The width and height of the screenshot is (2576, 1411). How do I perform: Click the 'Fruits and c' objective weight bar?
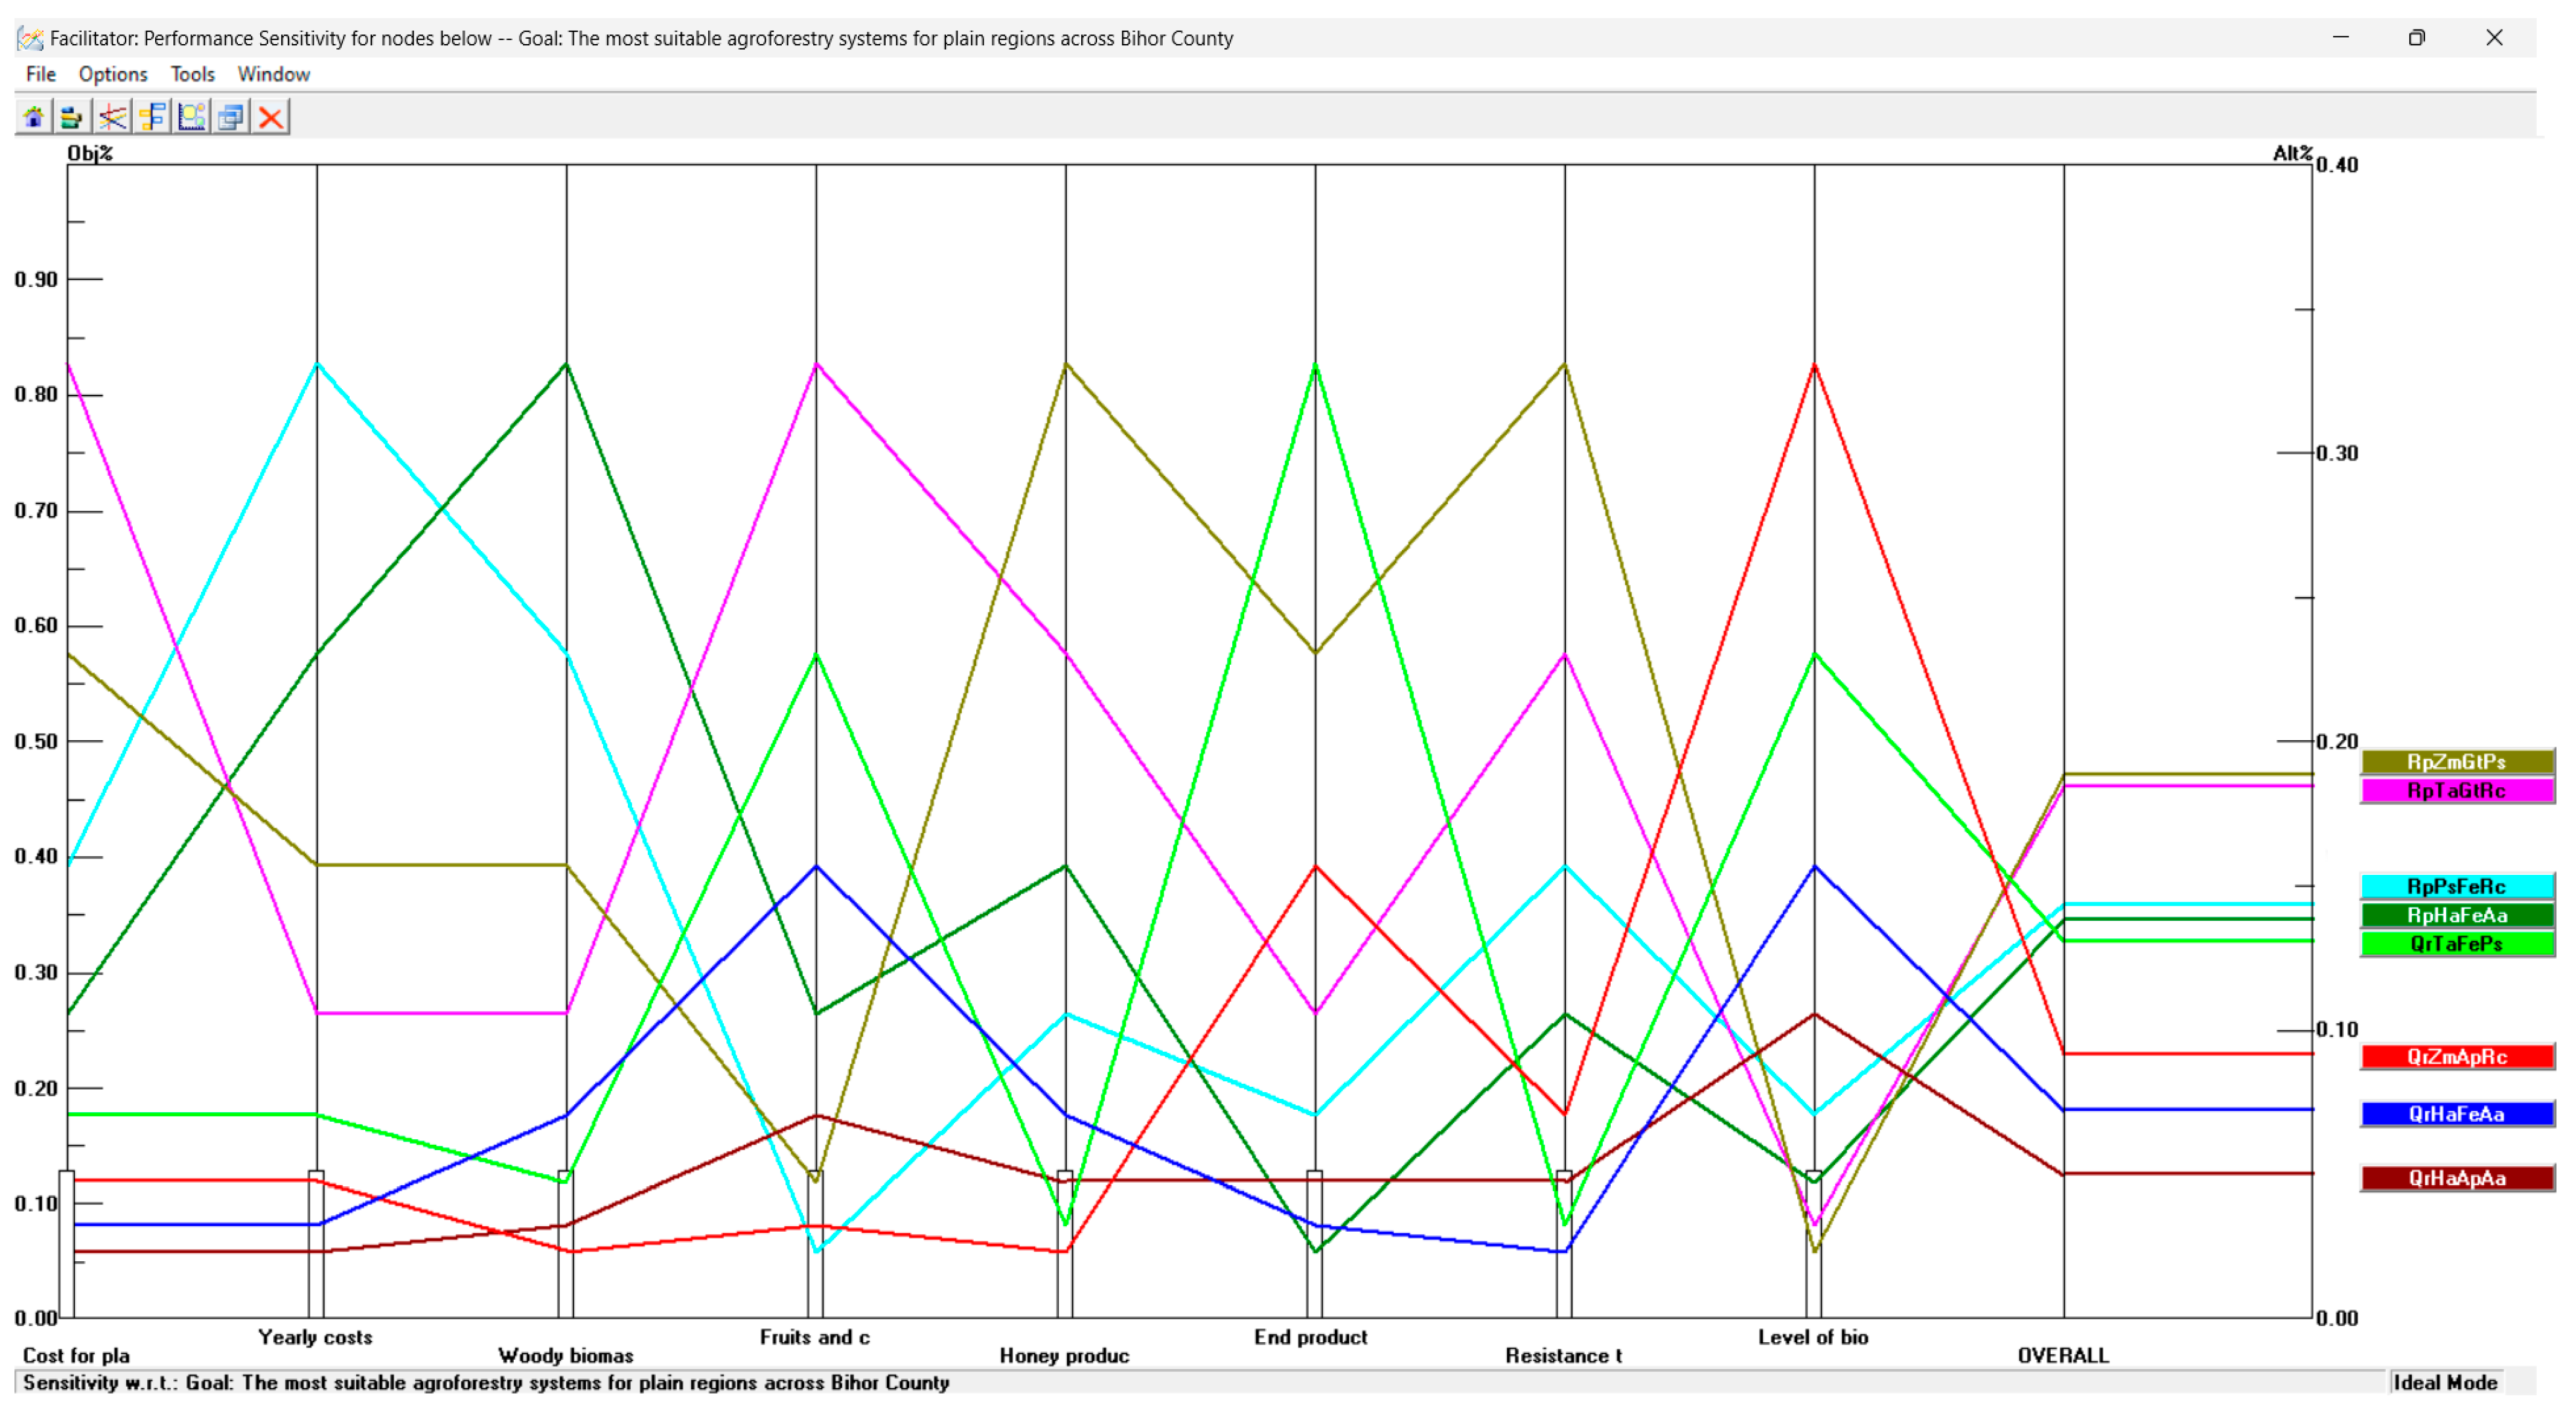816,1244
